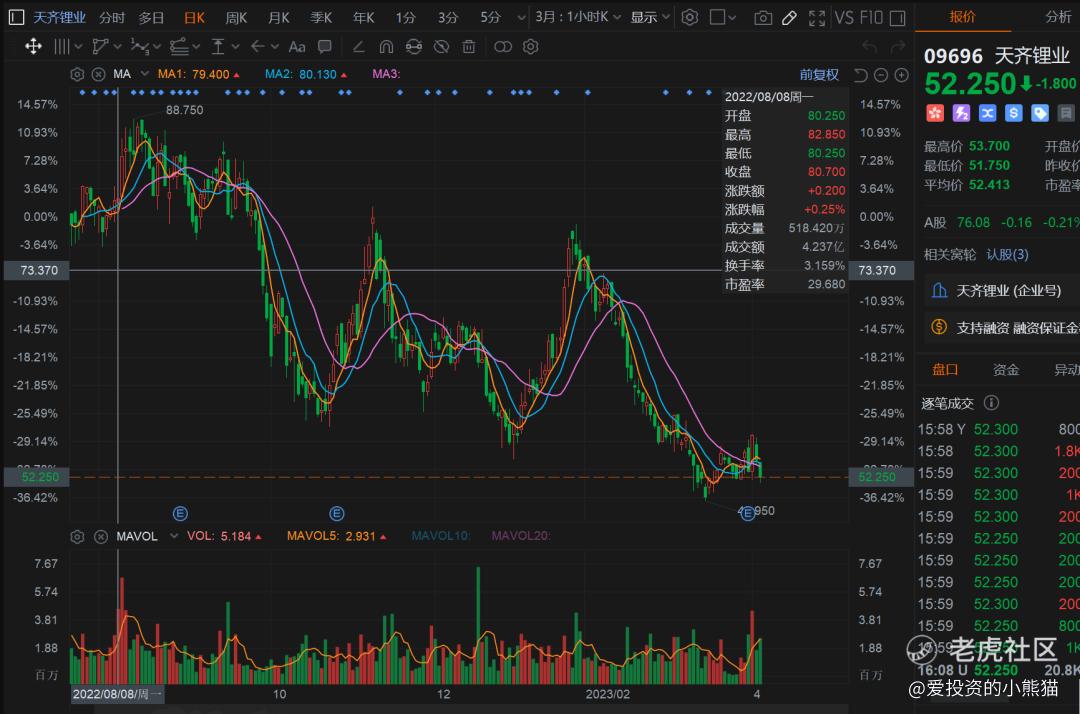Switch to 多日 multi-day tab
This screenshot has height=714, width=1080.
[x=151, y=18]
